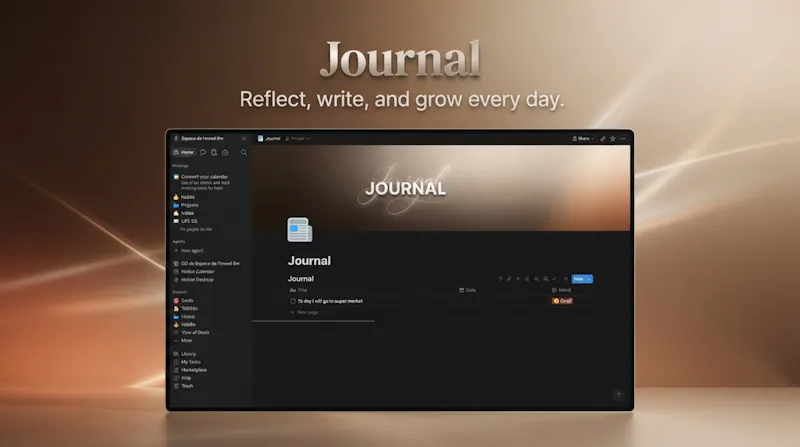
Task: Open My Tasks in the sidebar
Action: (187, 362)
